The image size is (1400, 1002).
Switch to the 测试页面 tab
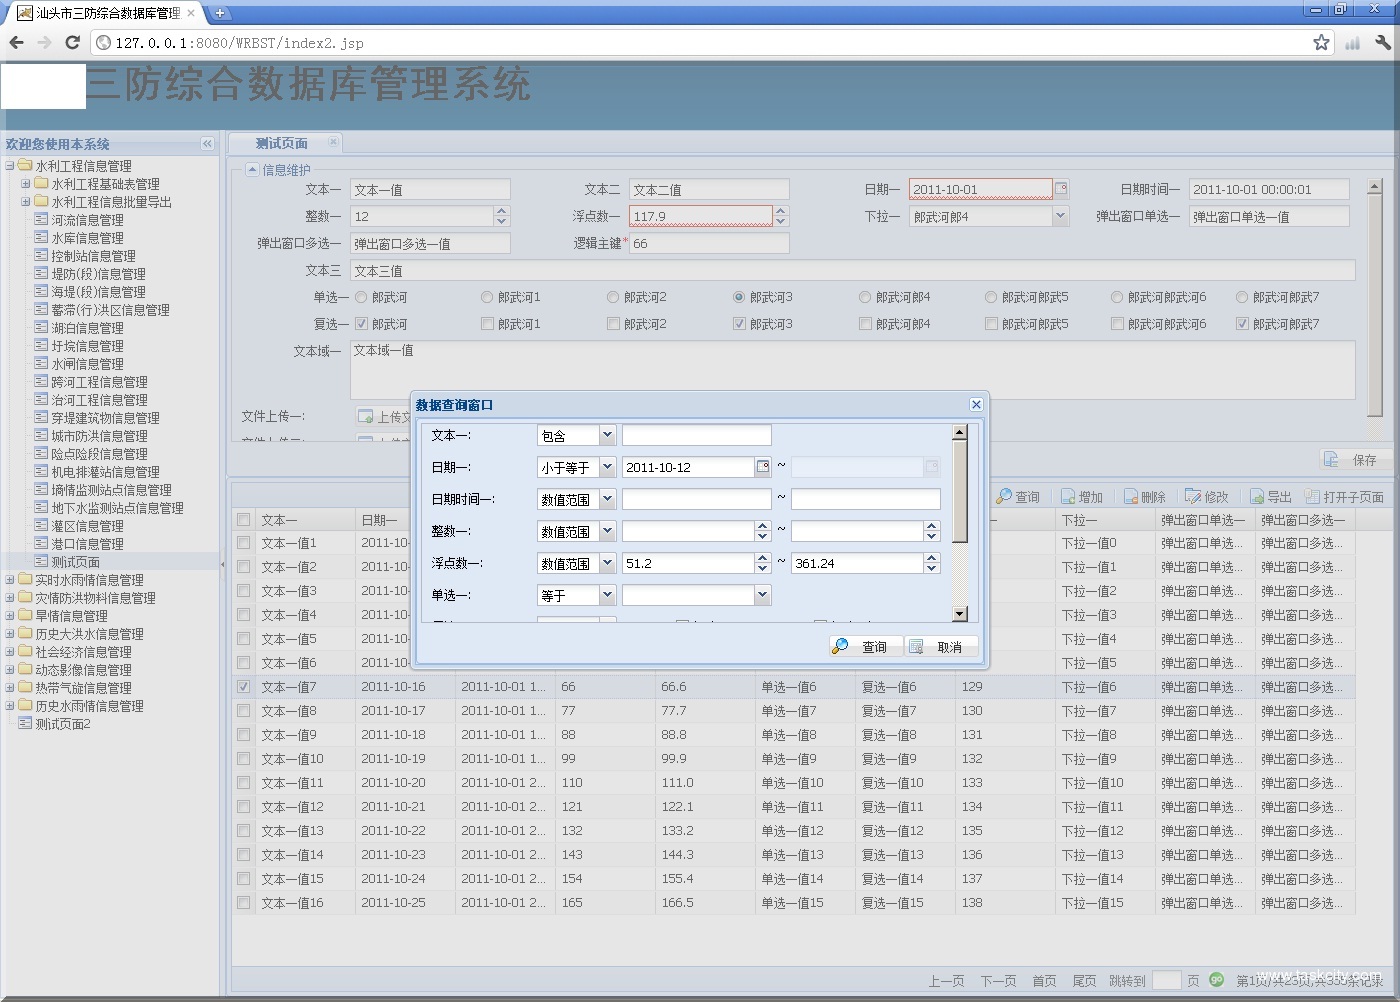[281, 144]
